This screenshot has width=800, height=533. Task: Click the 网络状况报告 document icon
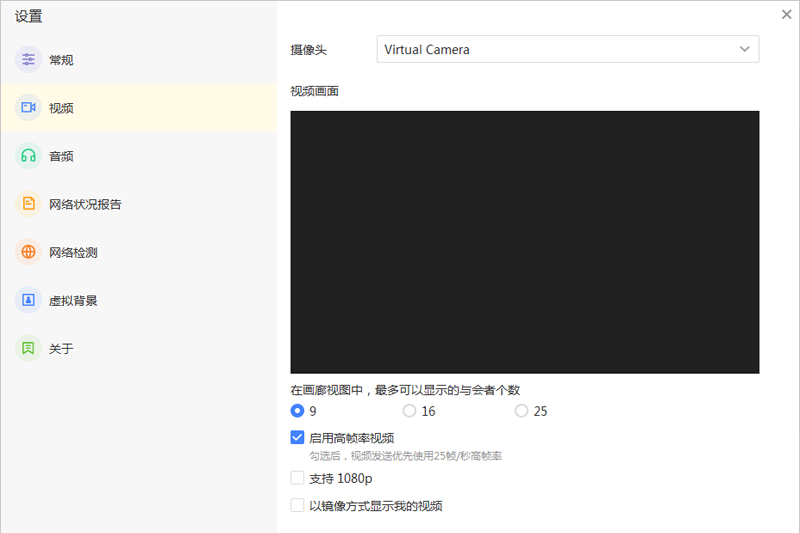click(28, 204)
